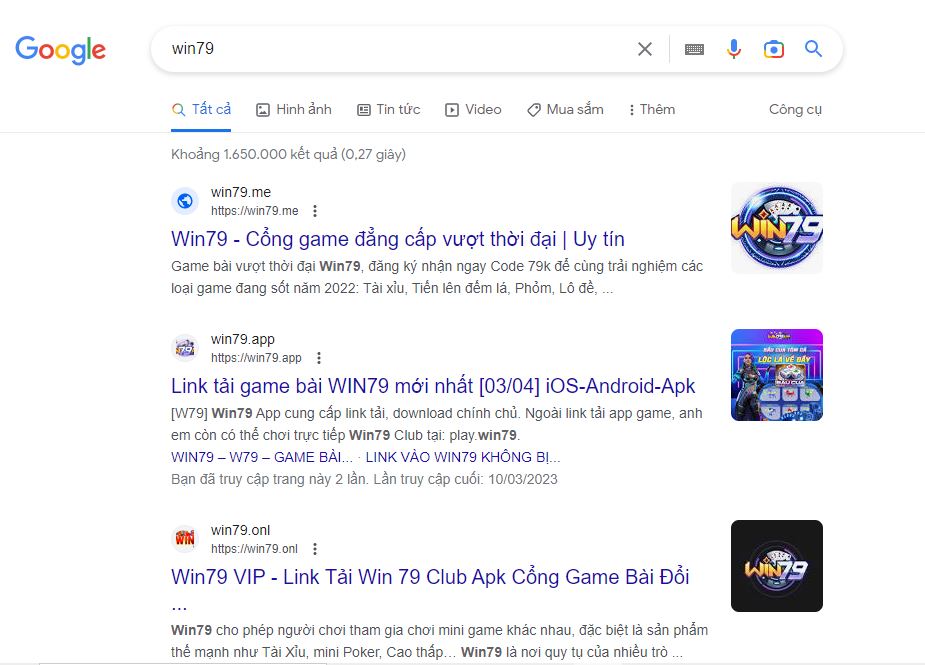Open the Video results tab
925x665 pixels.
tap(473, 109)
